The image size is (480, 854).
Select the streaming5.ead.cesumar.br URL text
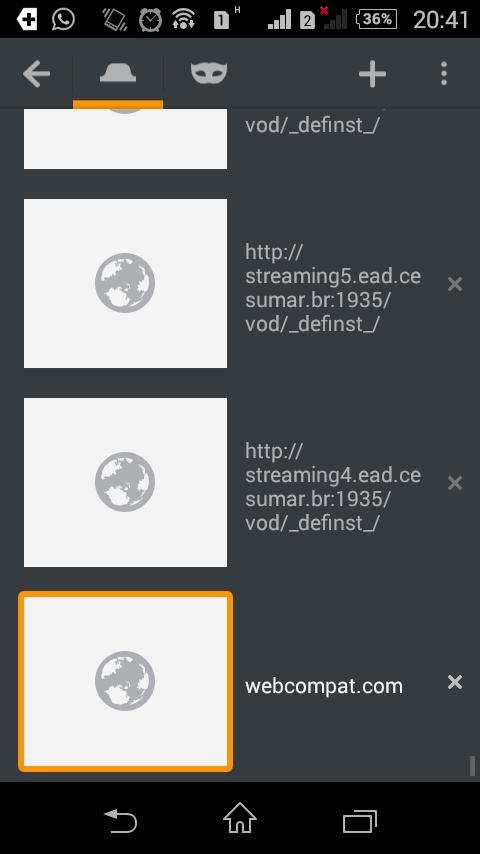(333, 288)
